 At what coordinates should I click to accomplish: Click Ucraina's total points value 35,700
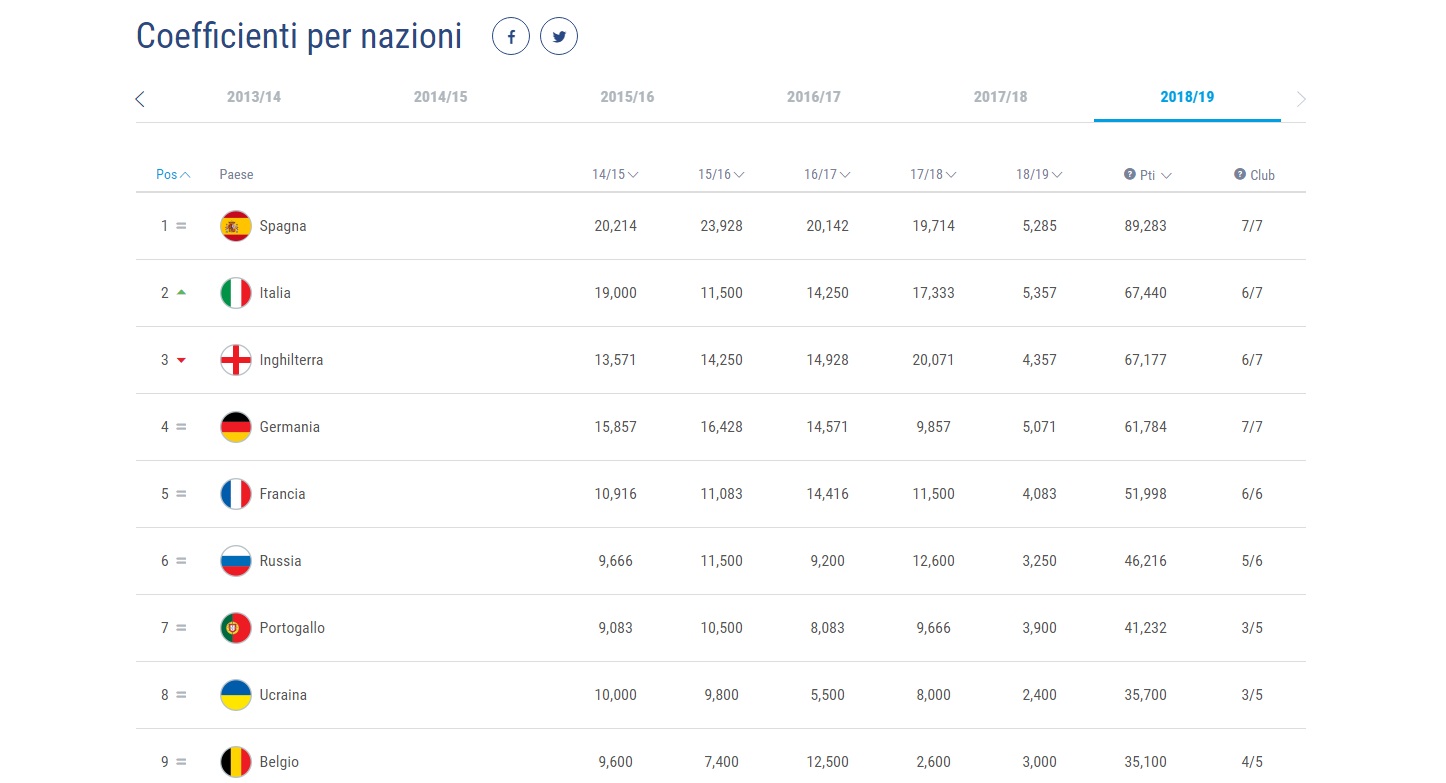tap(1145, 695)
